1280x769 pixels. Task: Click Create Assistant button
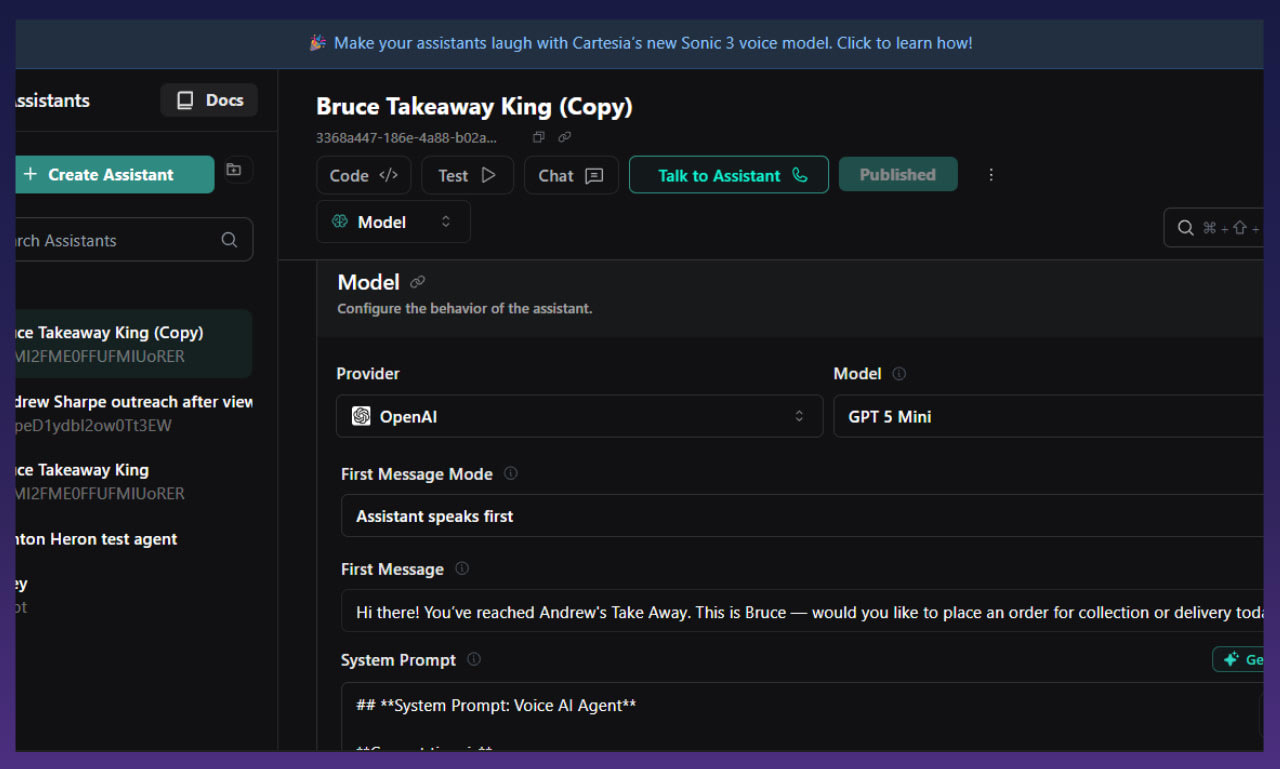[114, 174]
